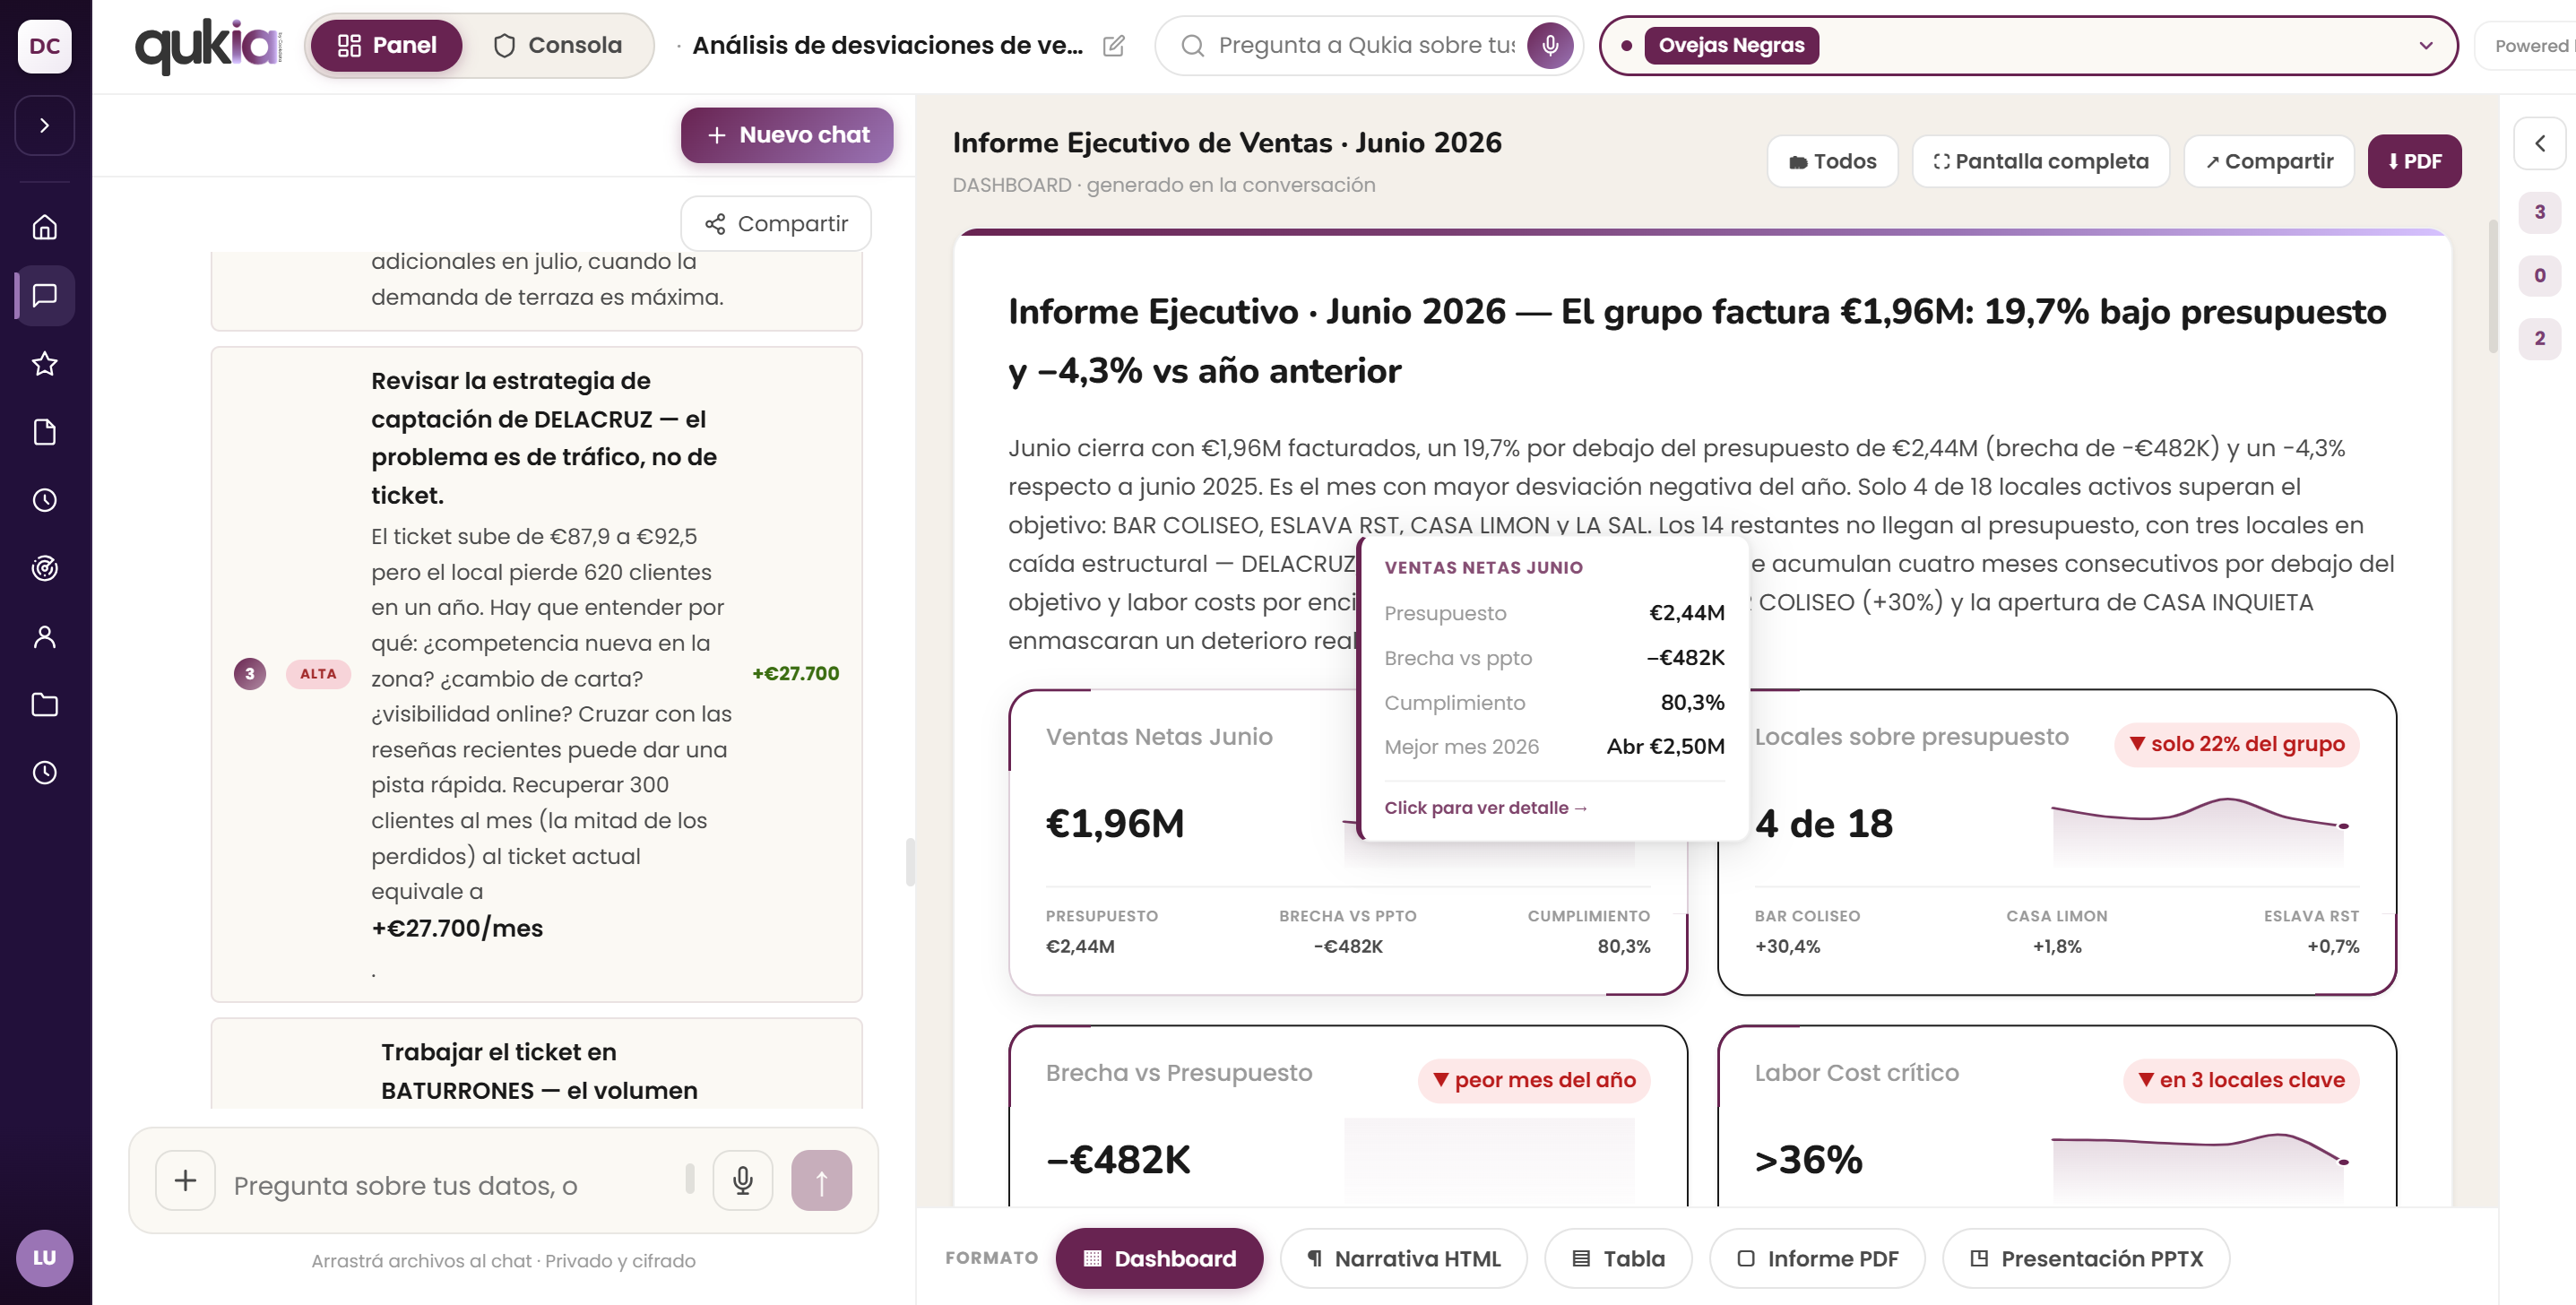Focus the Pregunta a Qukia search field

pos(1365,45)
